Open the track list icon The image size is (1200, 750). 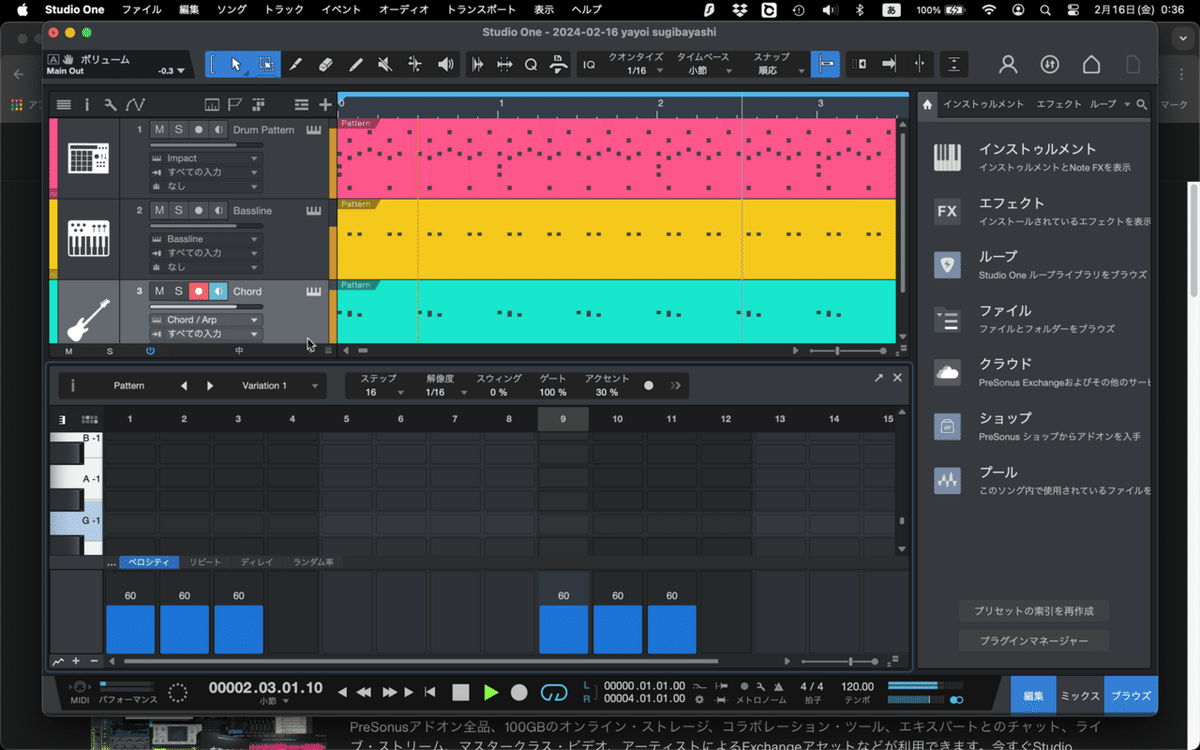(64, 104)
